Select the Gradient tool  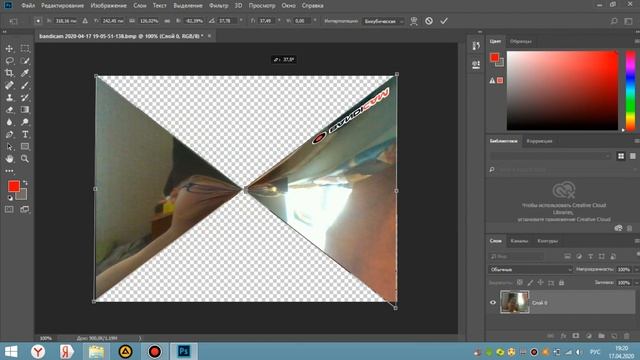coord(25,110)
